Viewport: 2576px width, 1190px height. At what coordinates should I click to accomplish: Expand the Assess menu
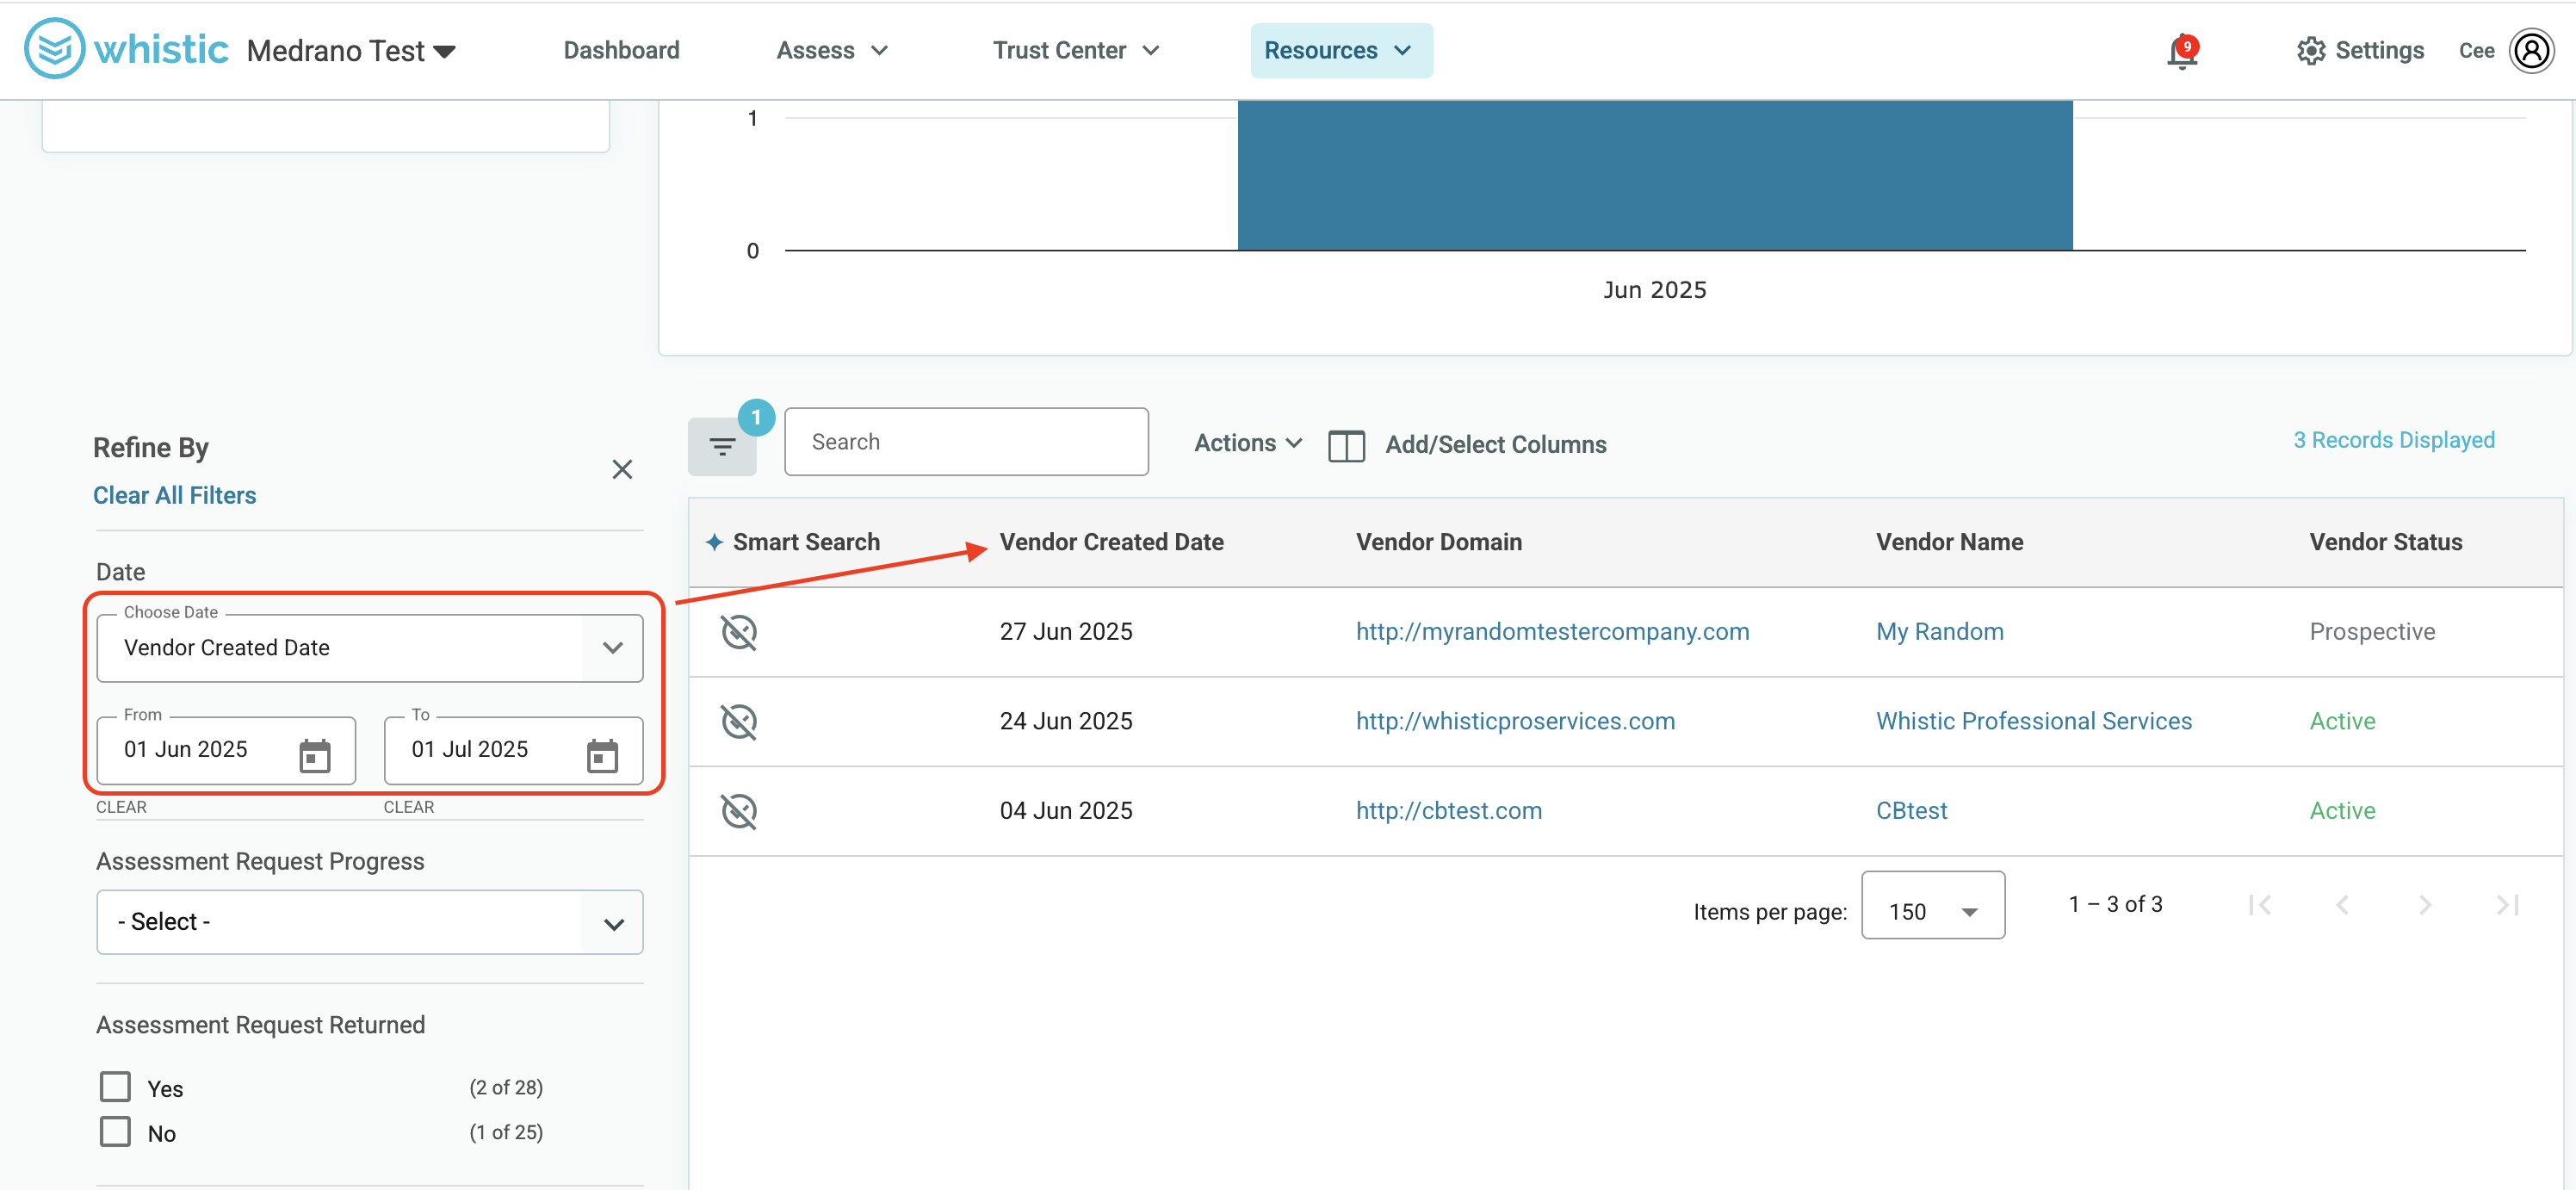tap(832, 50)
